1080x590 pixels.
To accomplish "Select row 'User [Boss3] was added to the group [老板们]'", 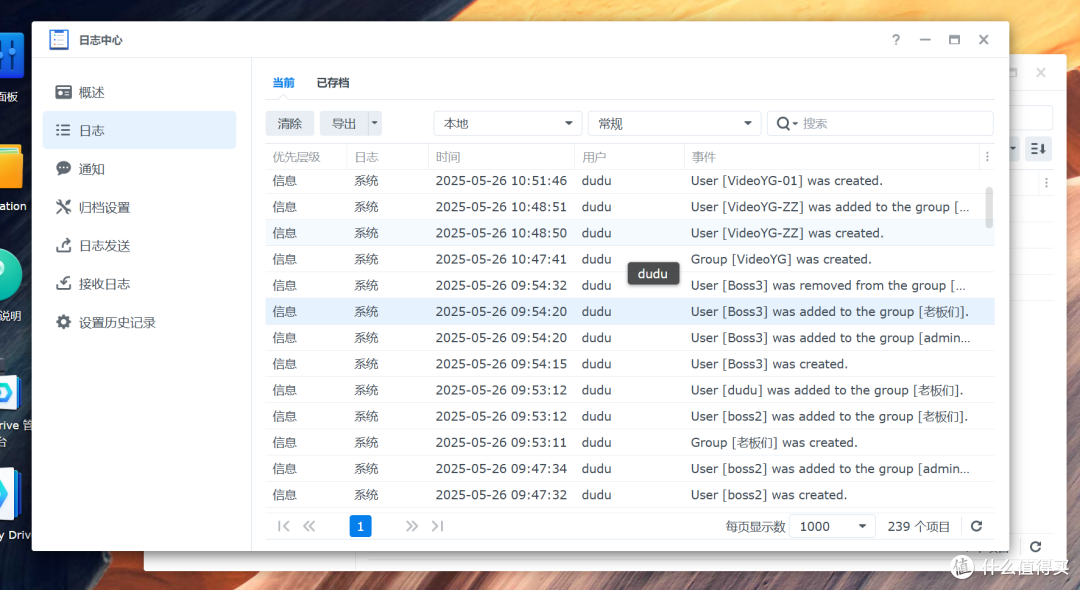I will tap(630, 312).
